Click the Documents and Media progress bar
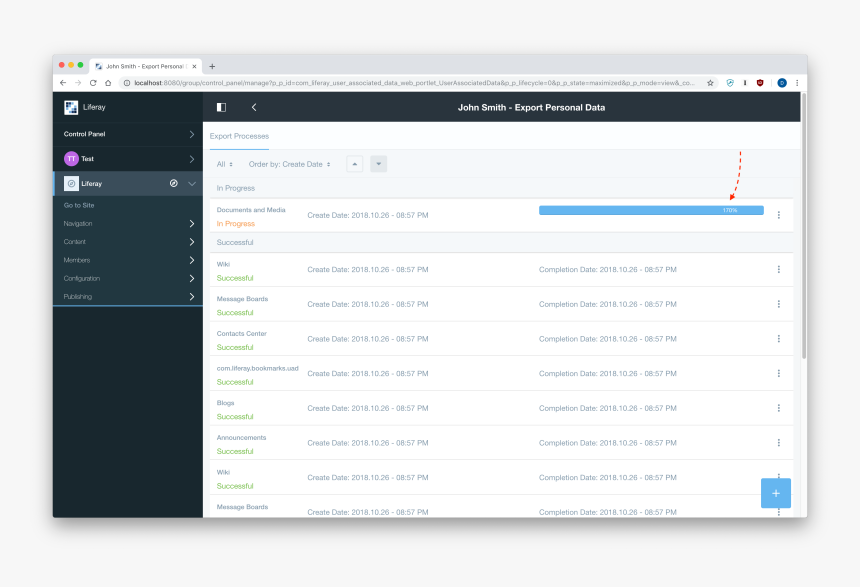This screenshot has height=587, width=860. point(651,210)
